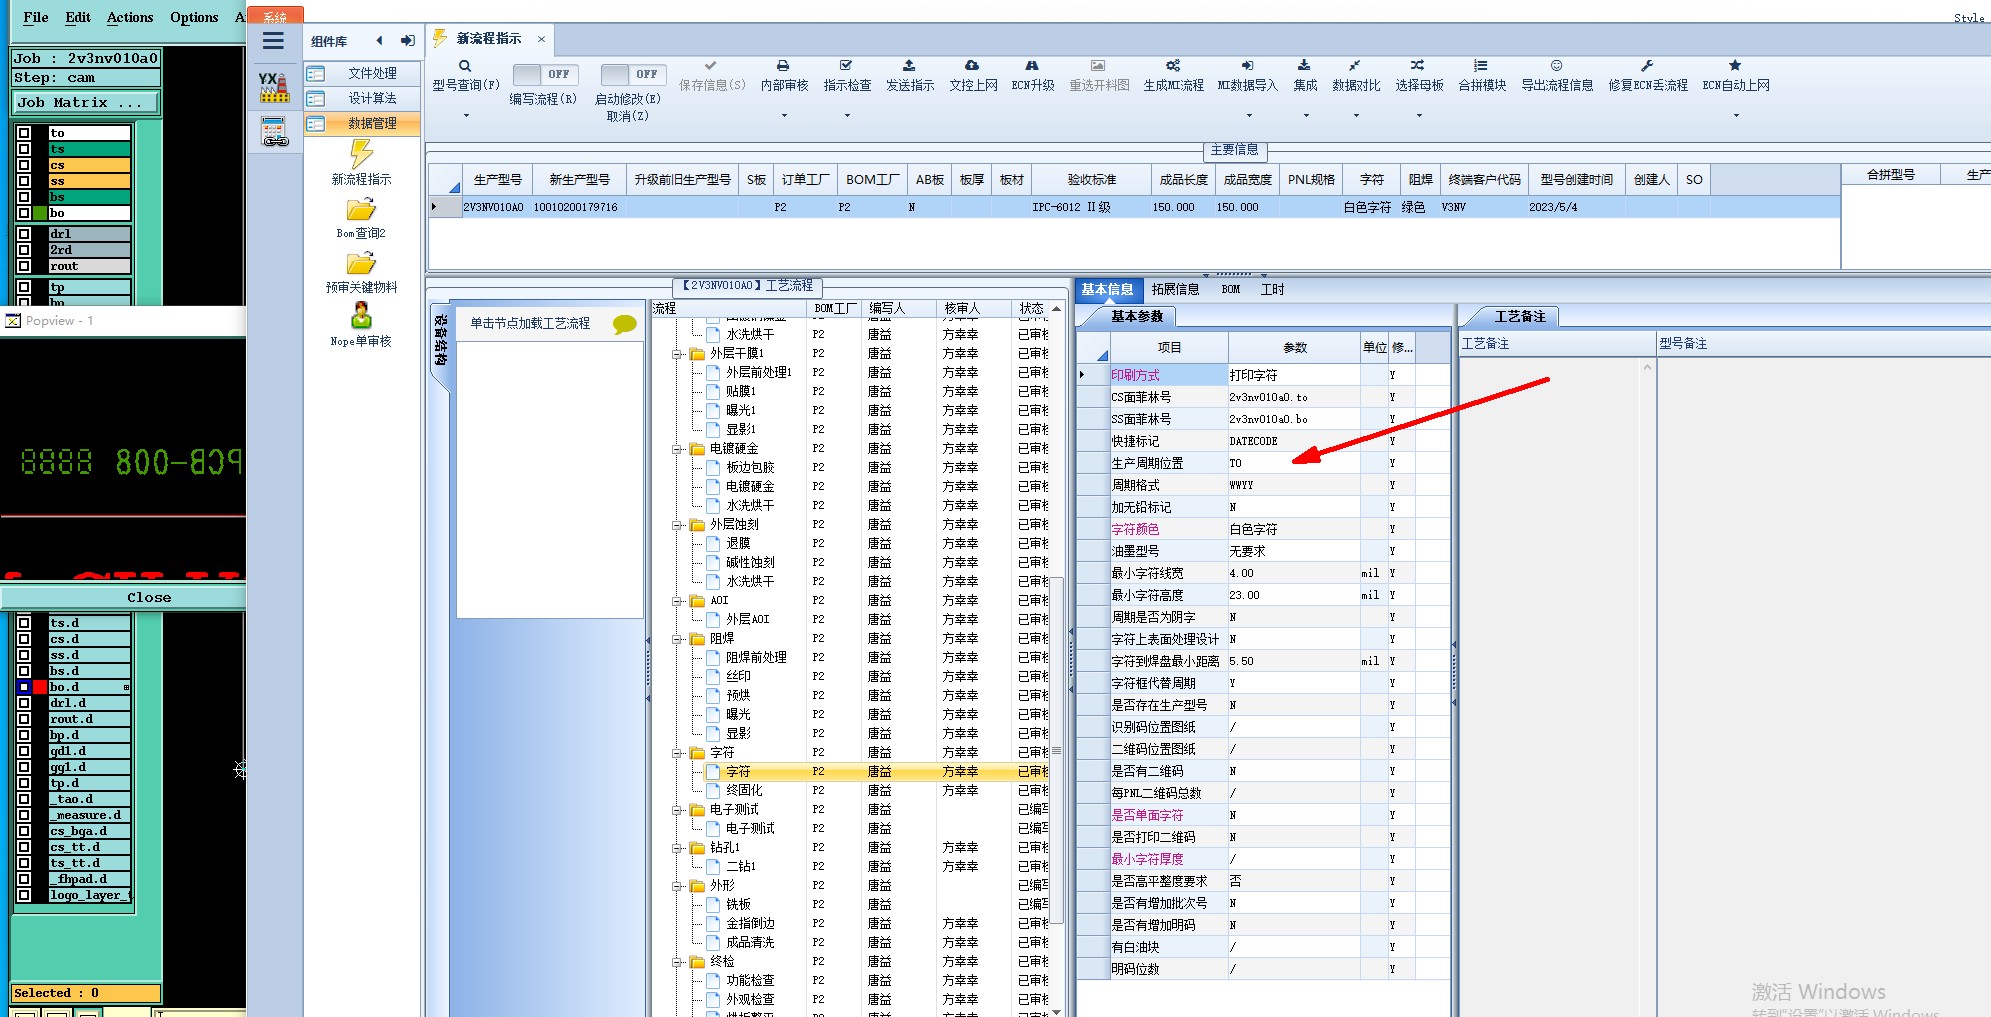Open dropdown arrow under ECN自动上网
1991x1017 pixels.
pos(1736,116)
